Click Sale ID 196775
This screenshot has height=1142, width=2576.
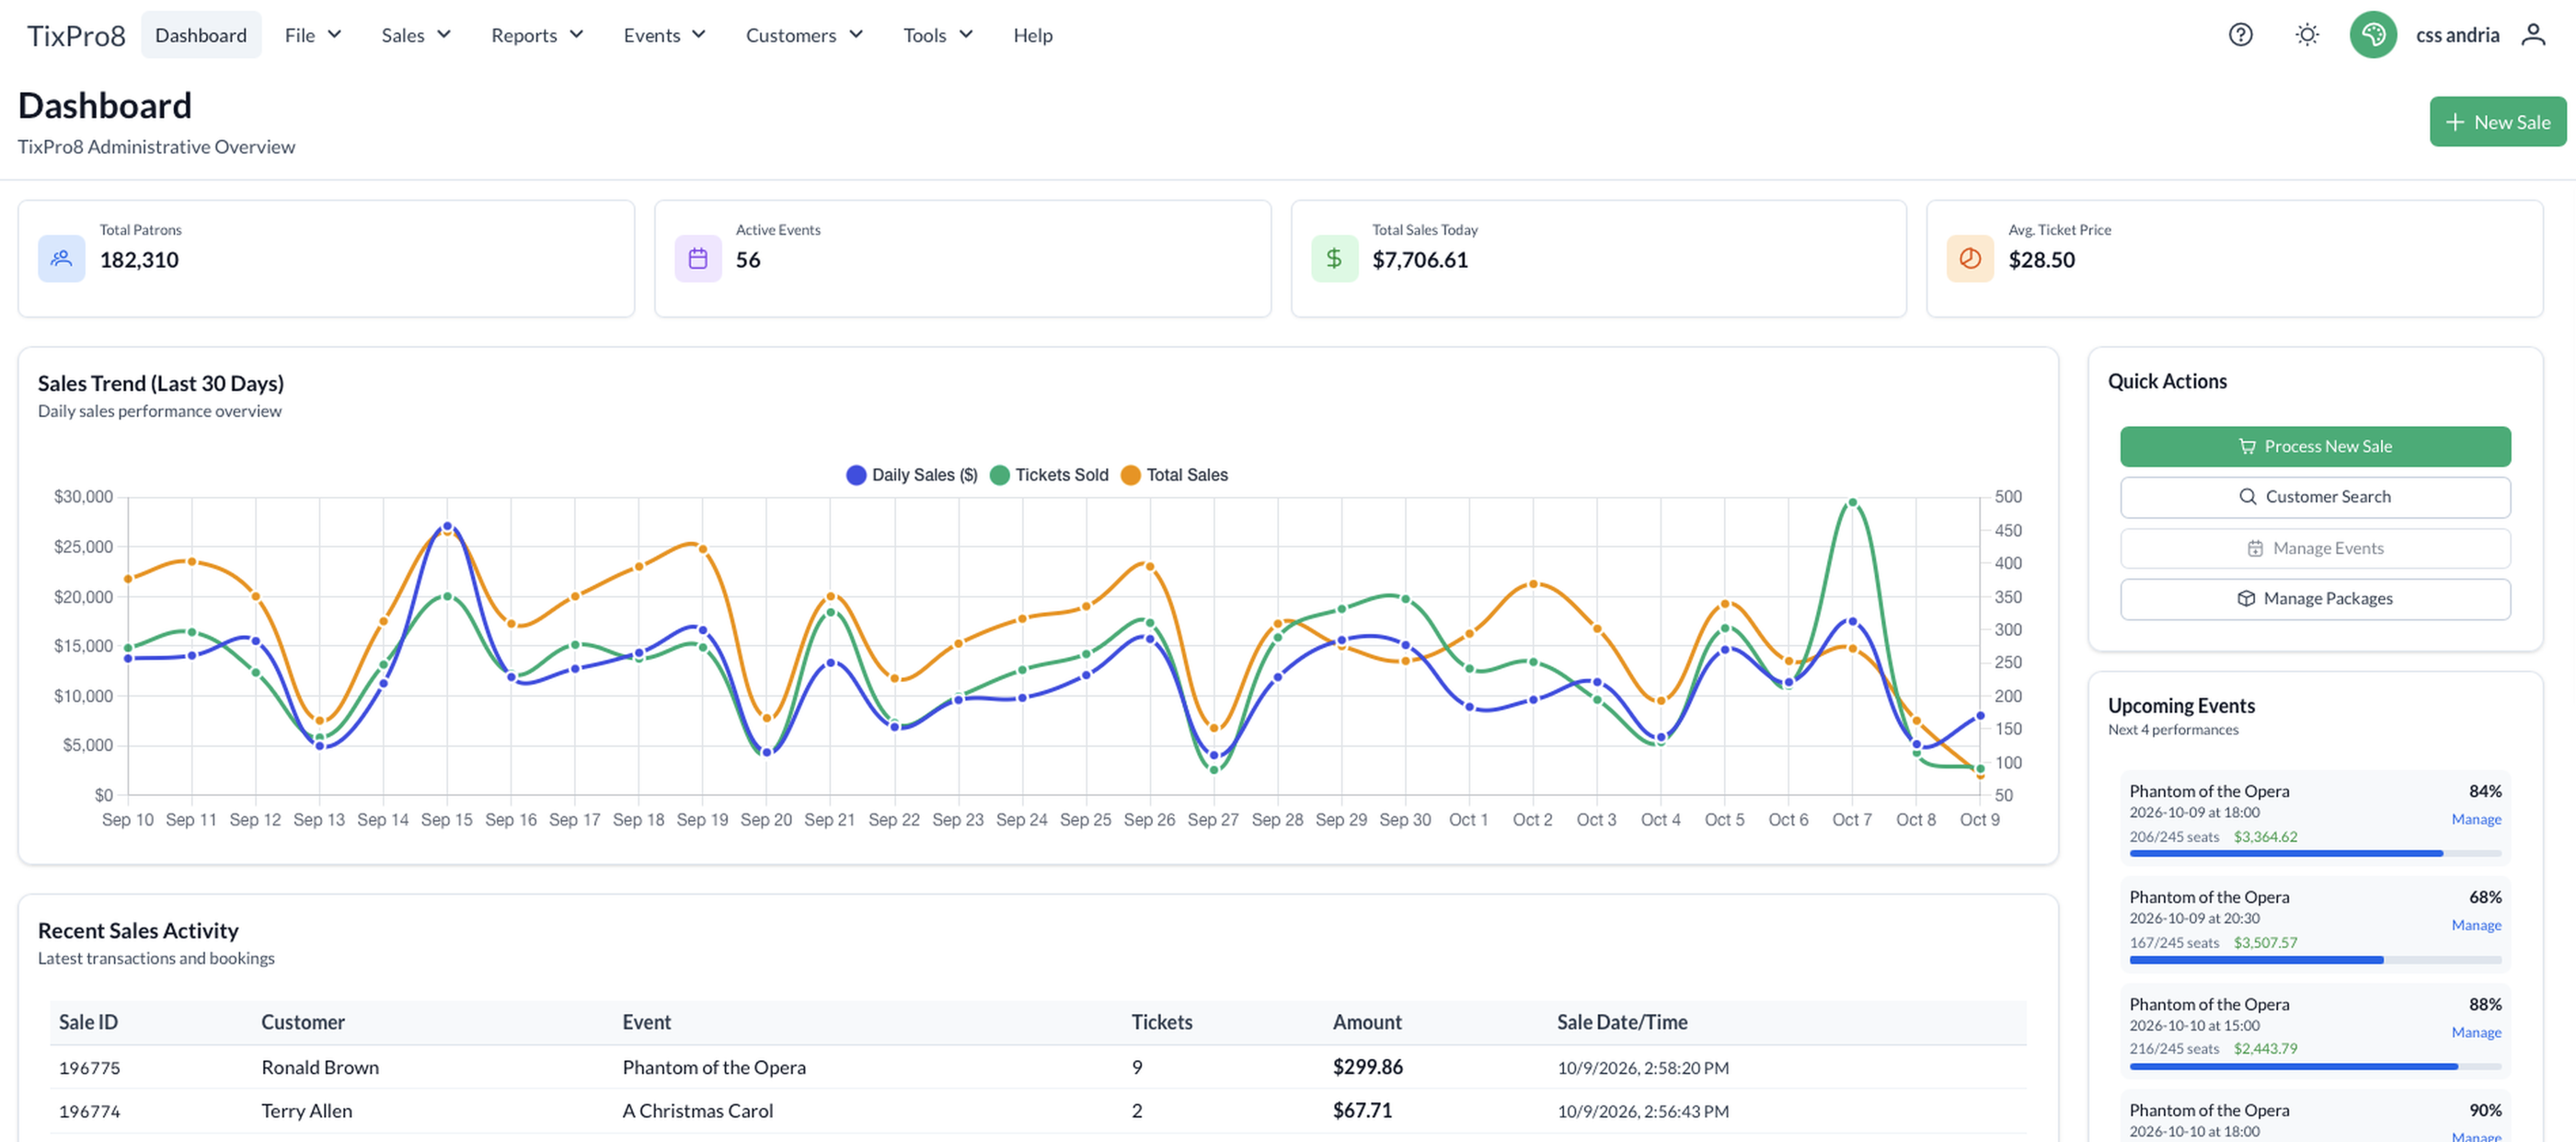89,1068
